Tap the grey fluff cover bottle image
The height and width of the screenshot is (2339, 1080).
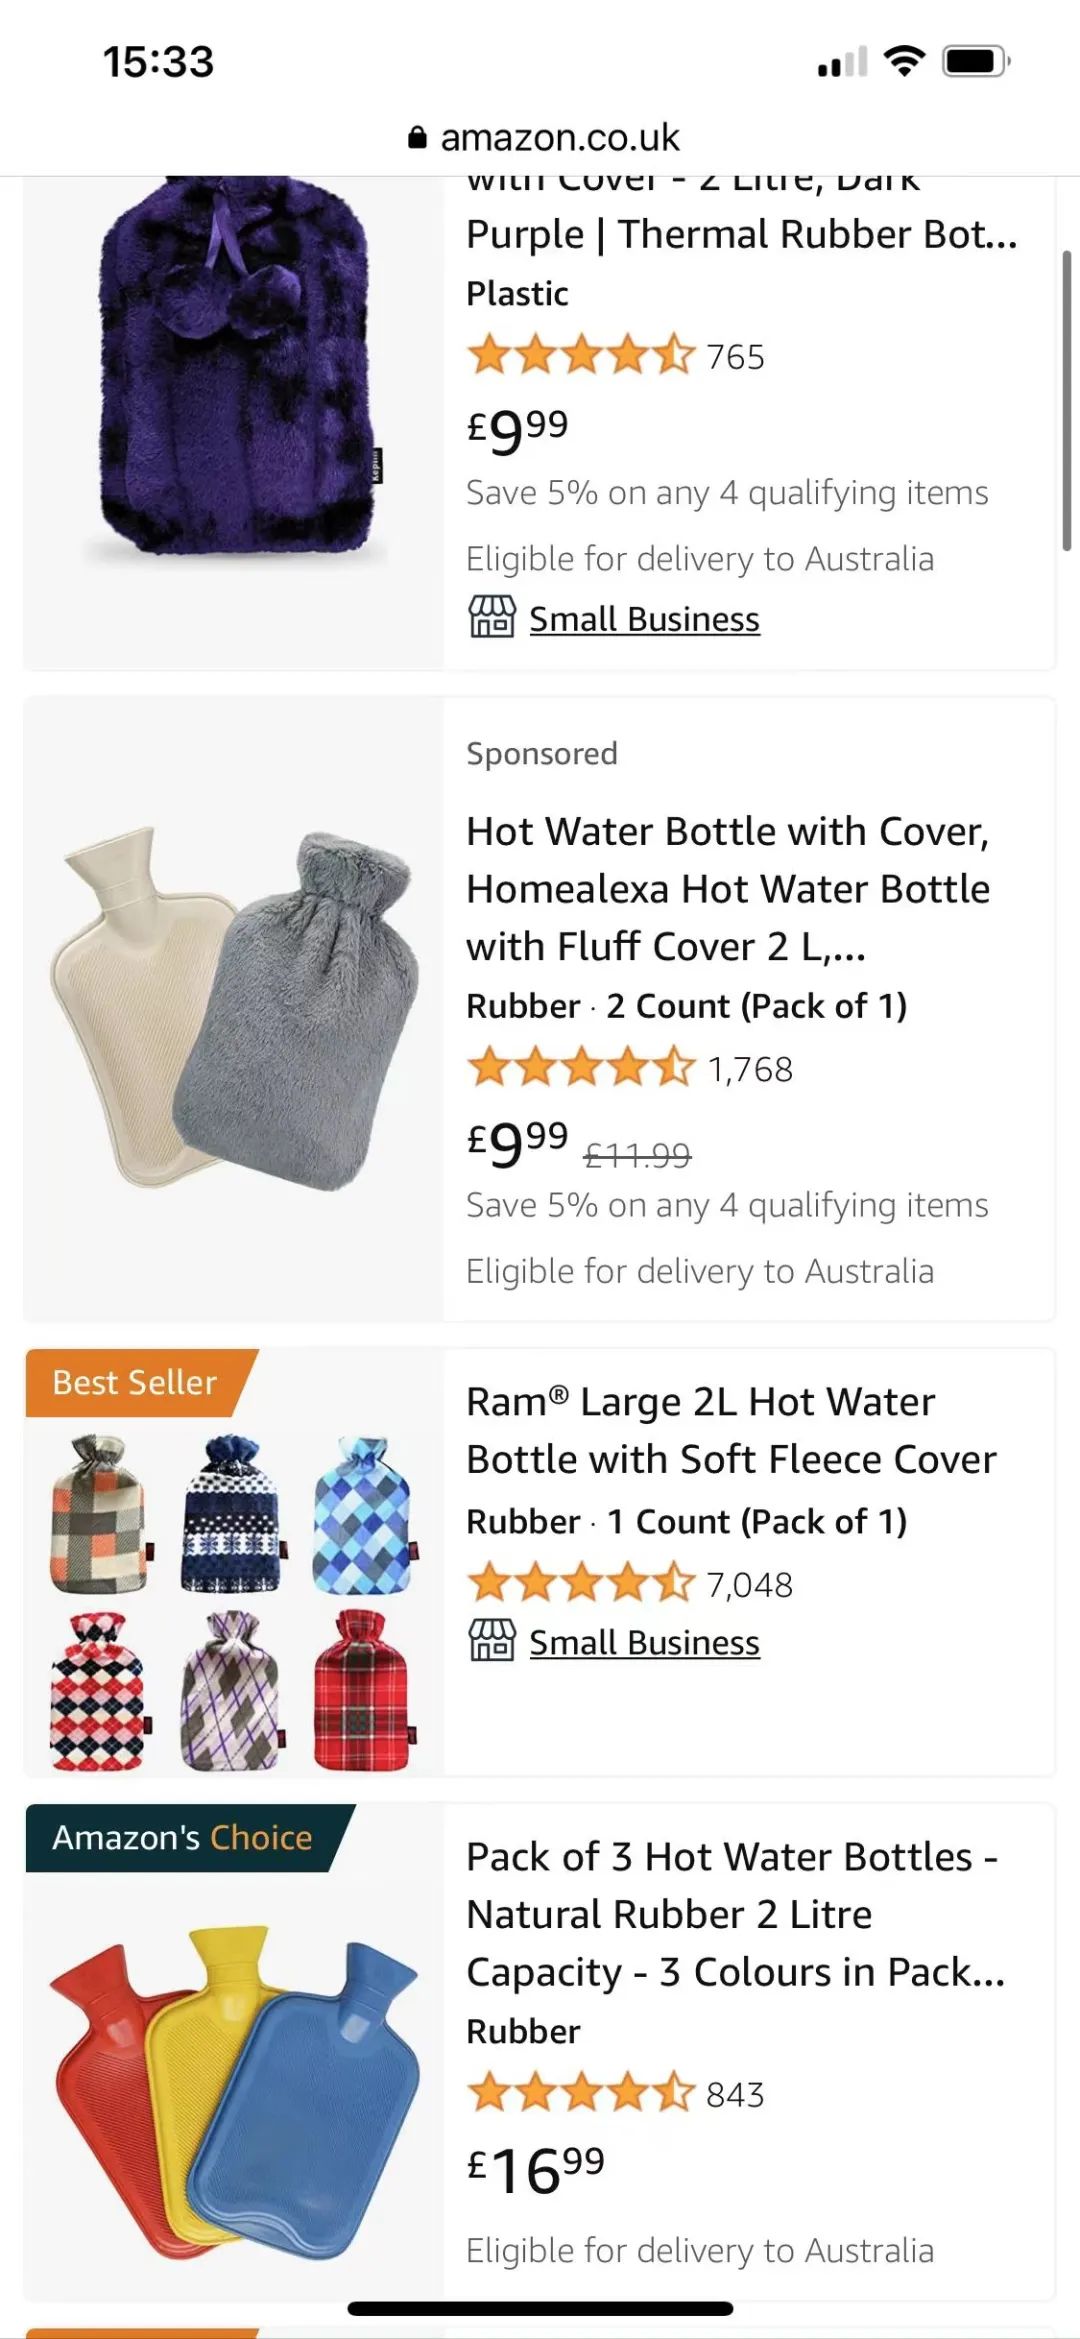(x=294, y=1010)
